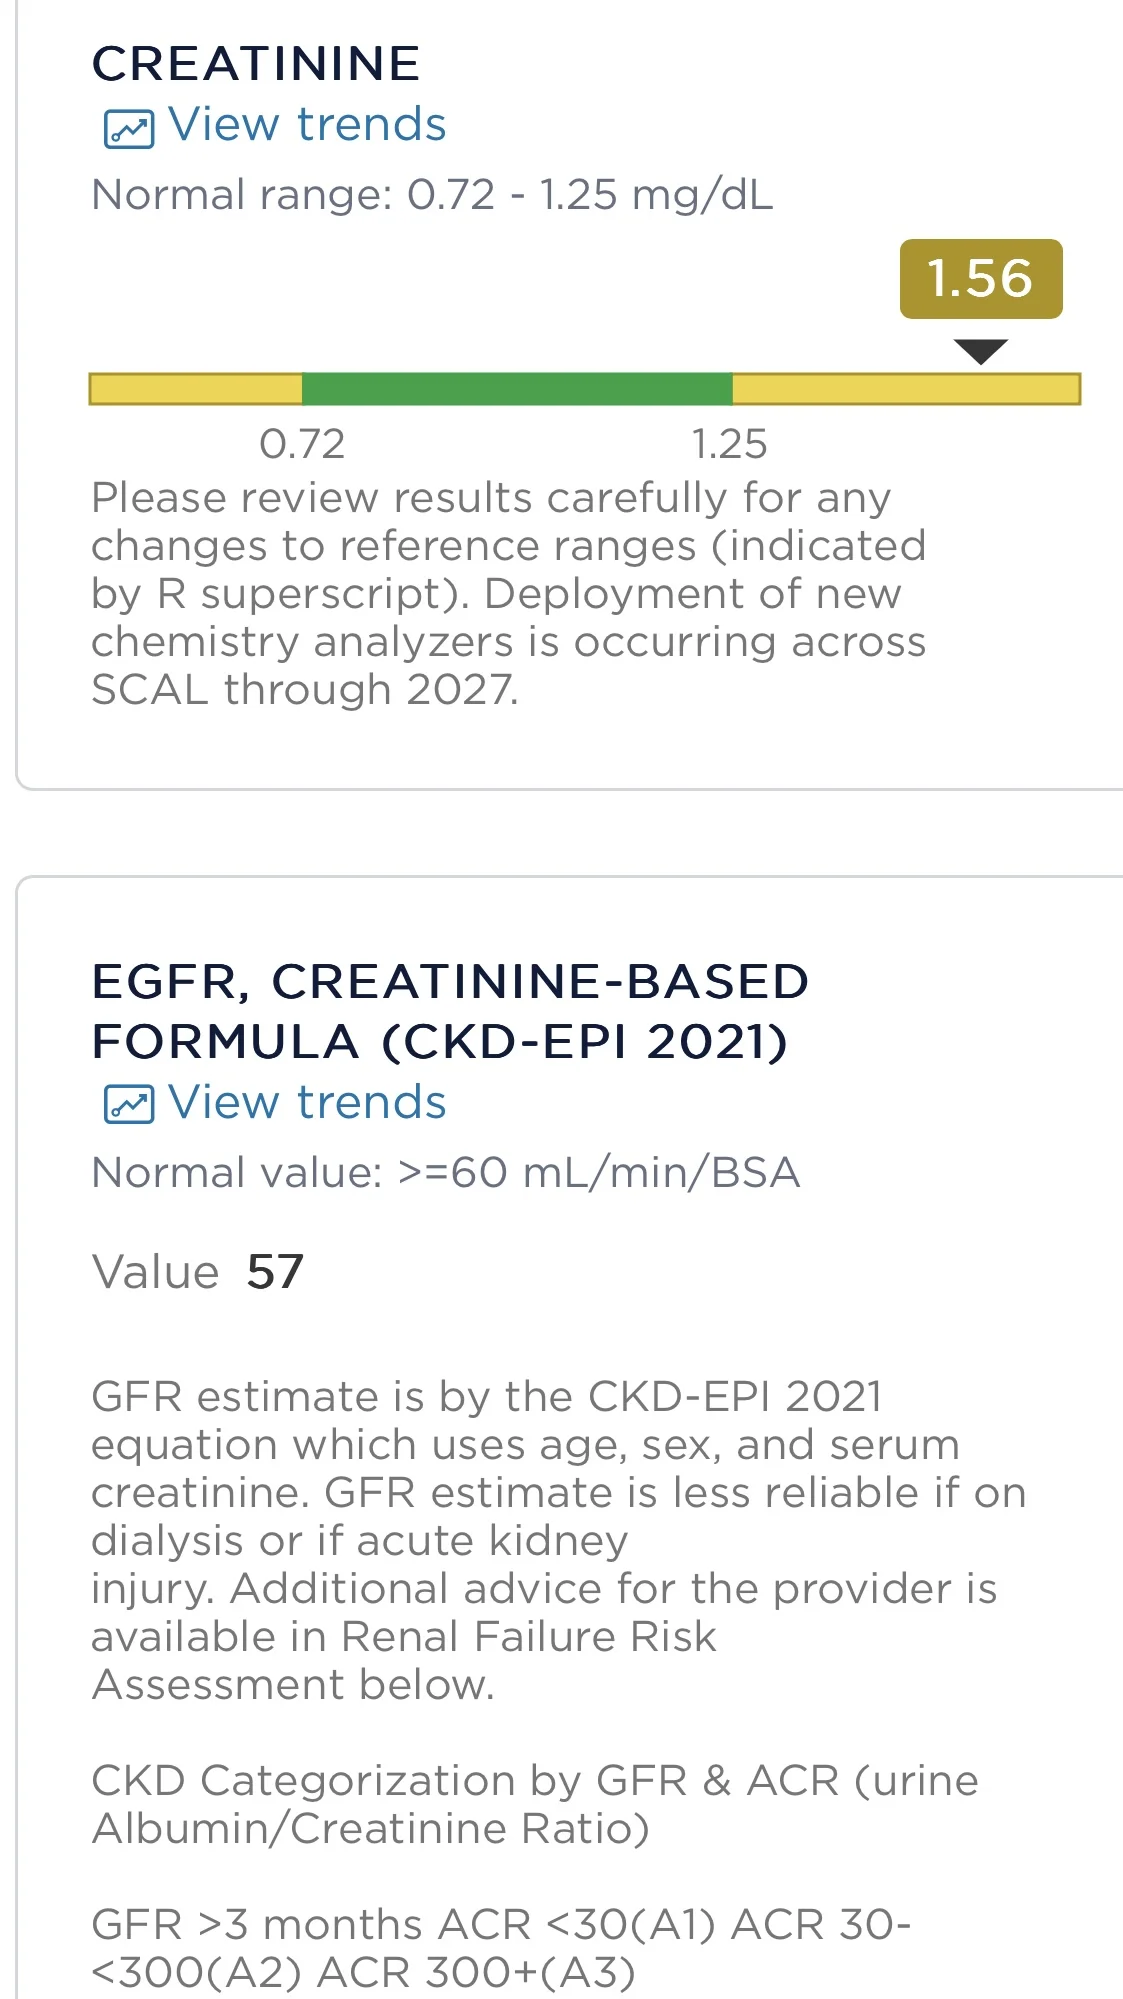Click the left yellow low segment of the bar
This screenshot has height=1999, width=1123.
[x=195, y=389]
